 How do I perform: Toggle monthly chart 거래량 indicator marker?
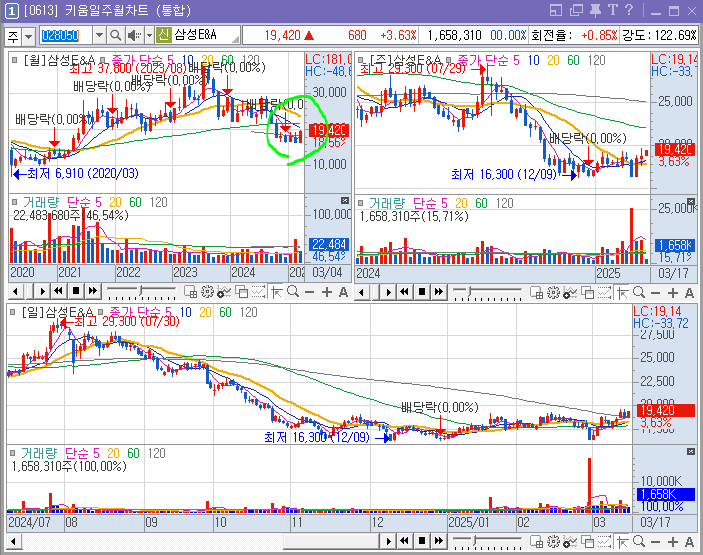(14, 202)
